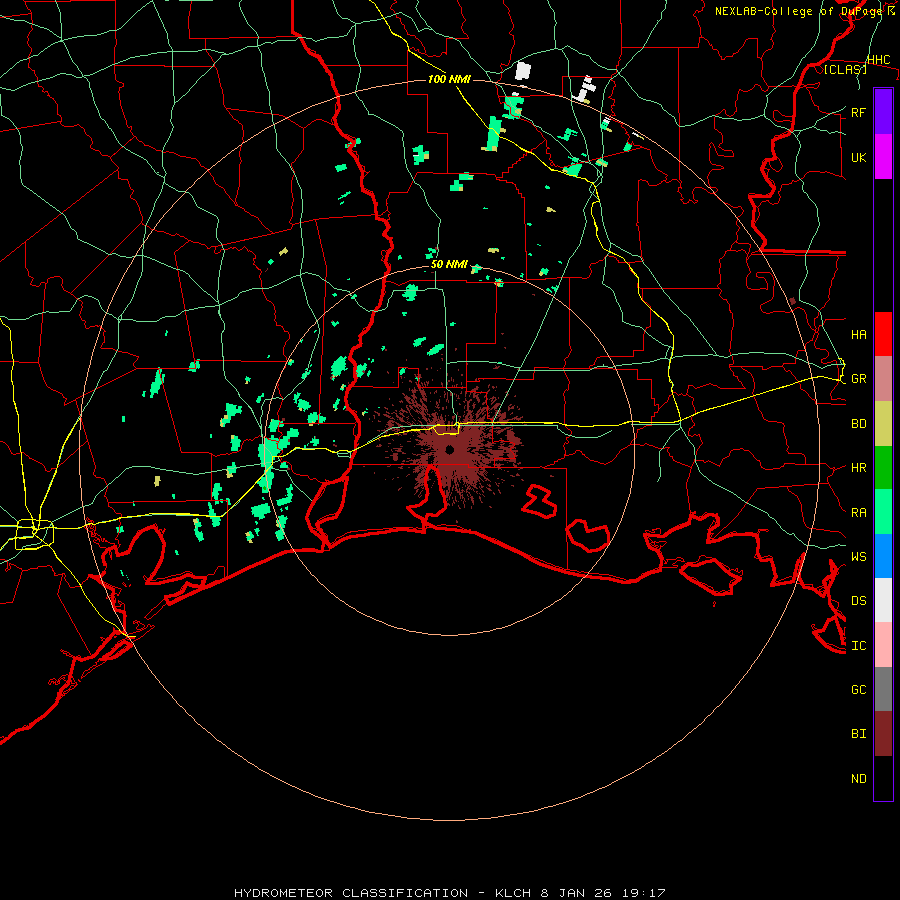Click the HR dark green legend swatch

[x=883, y=468]
